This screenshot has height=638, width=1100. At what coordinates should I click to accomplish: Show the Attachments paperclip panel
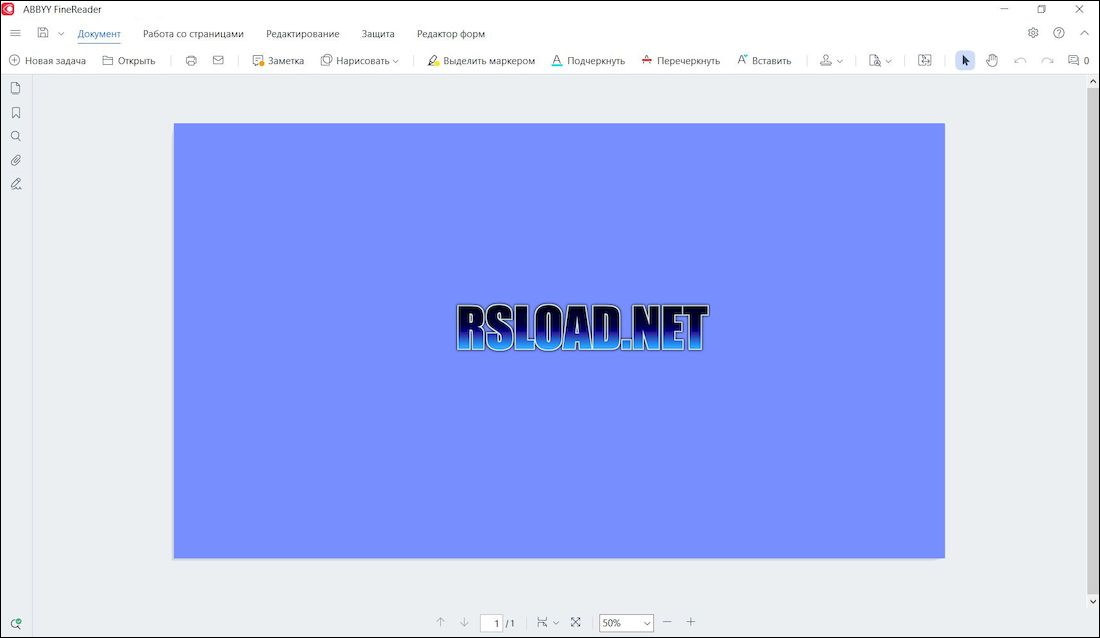[15, 160]
